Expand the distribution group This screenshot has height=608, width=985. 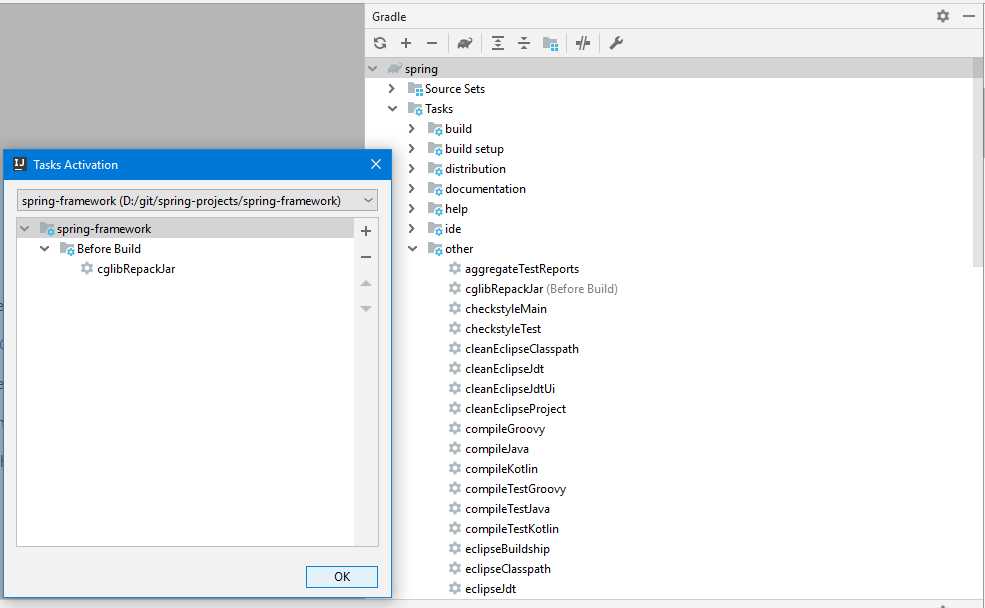pyautogui.click(x=412, y=168)
